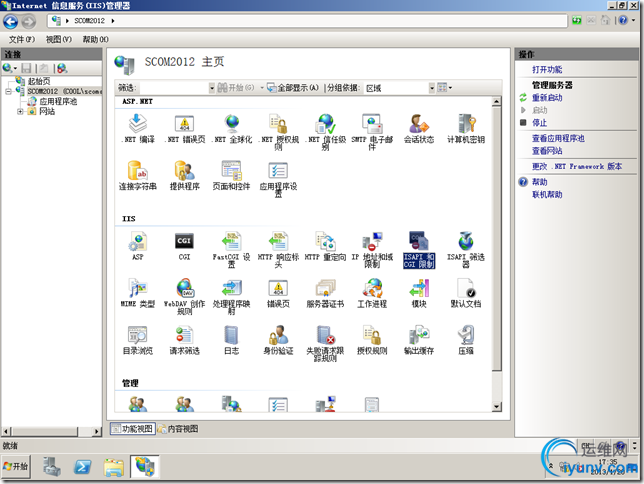Expand the 网站 tree node
Viewport: 644px width, 484px height.
point(20,111)
